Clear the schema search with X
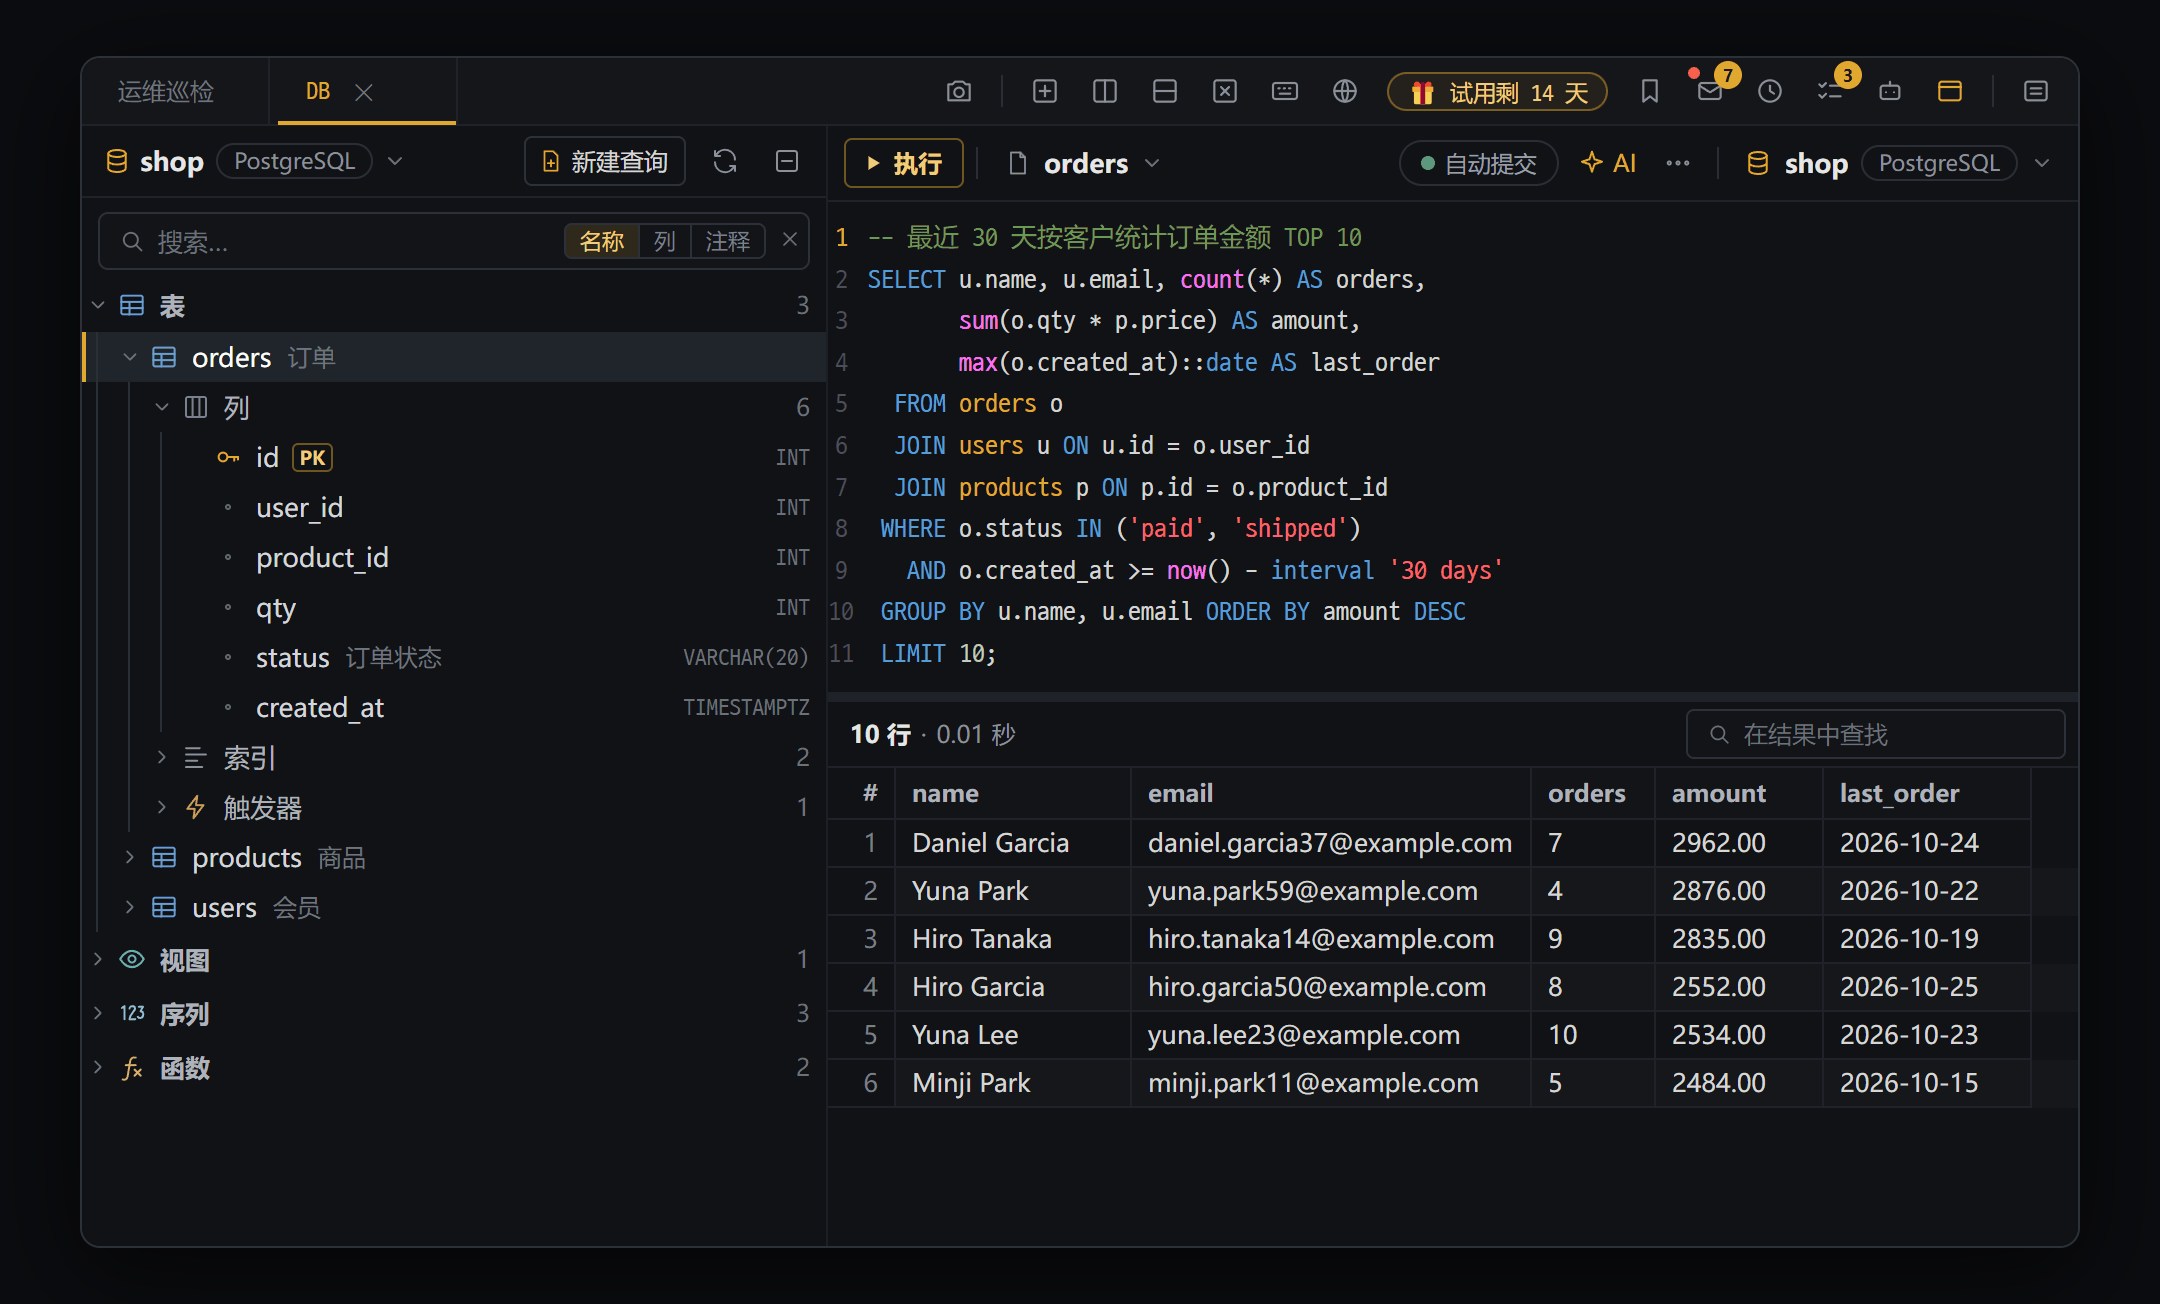 pyautogui.click(x=789, y=240)
